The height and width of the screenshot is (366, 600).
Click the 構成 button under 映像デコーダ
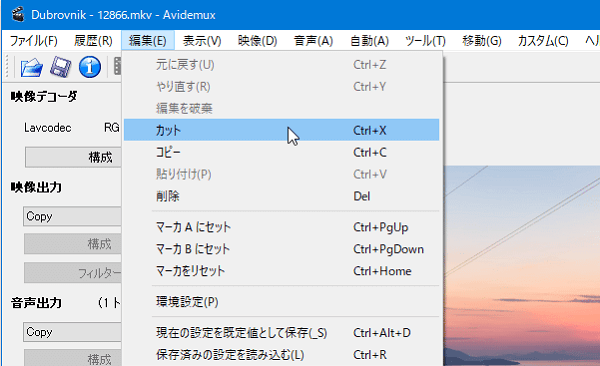[x=73, y=157]
